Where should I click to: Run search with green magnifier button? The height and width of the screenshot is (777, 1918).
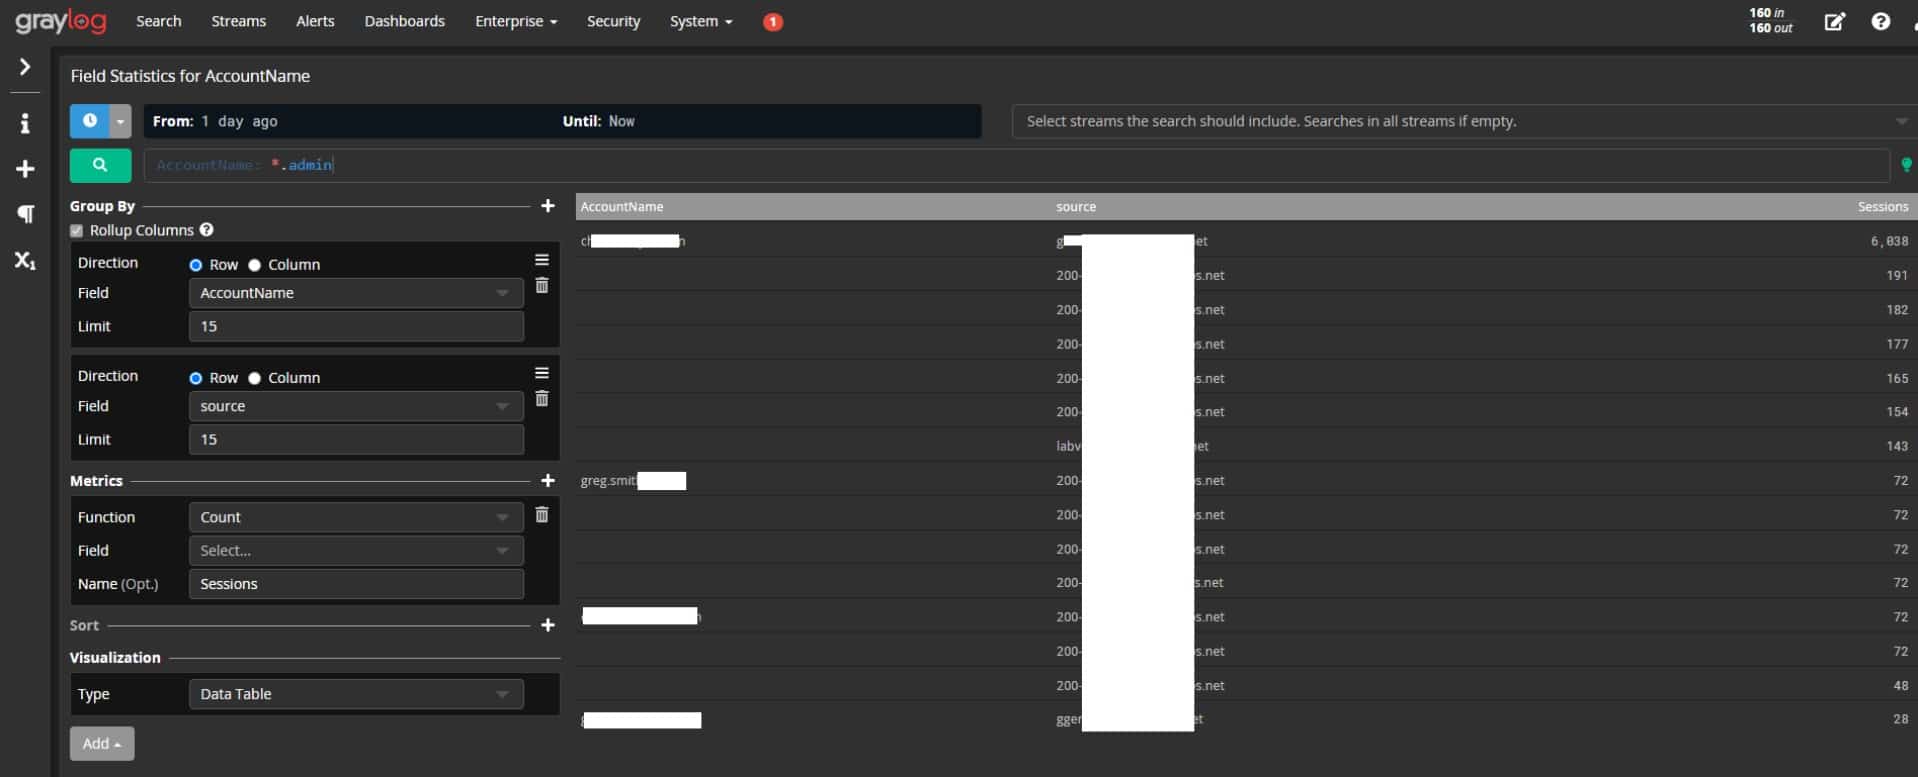coord(100,165)
